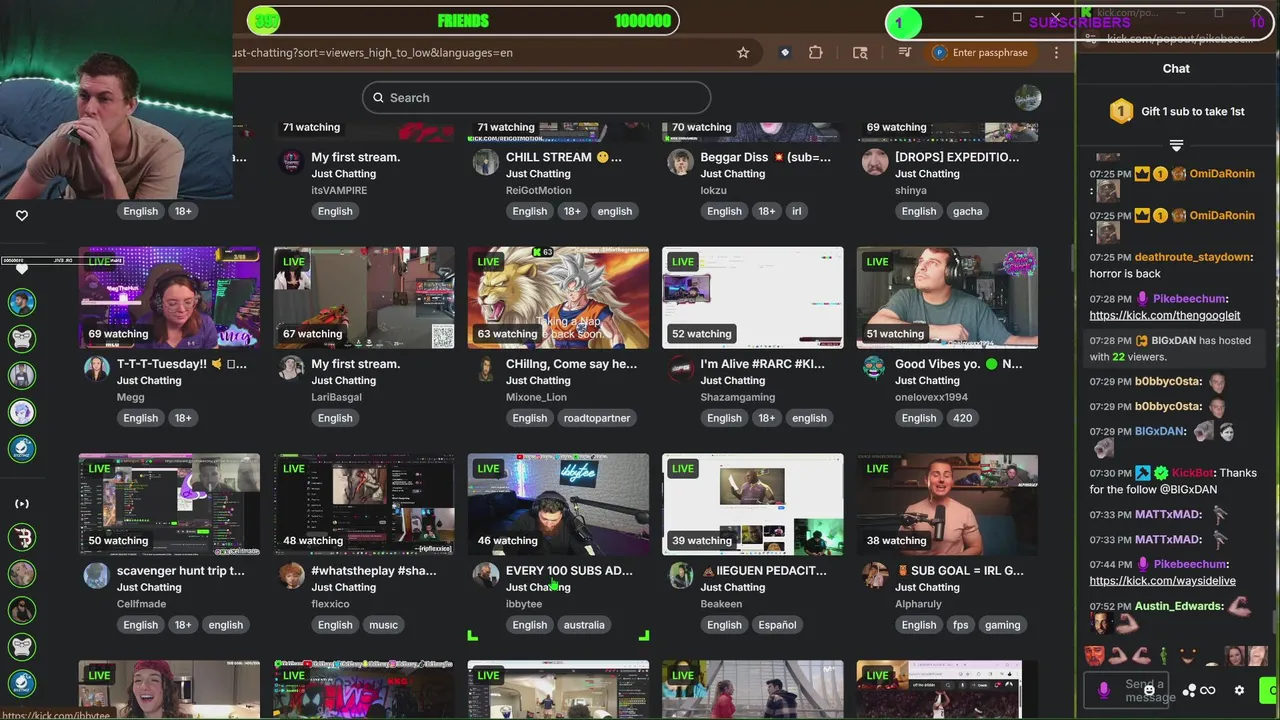Click ibbytee's channel avatar

(x=485, y=576)
